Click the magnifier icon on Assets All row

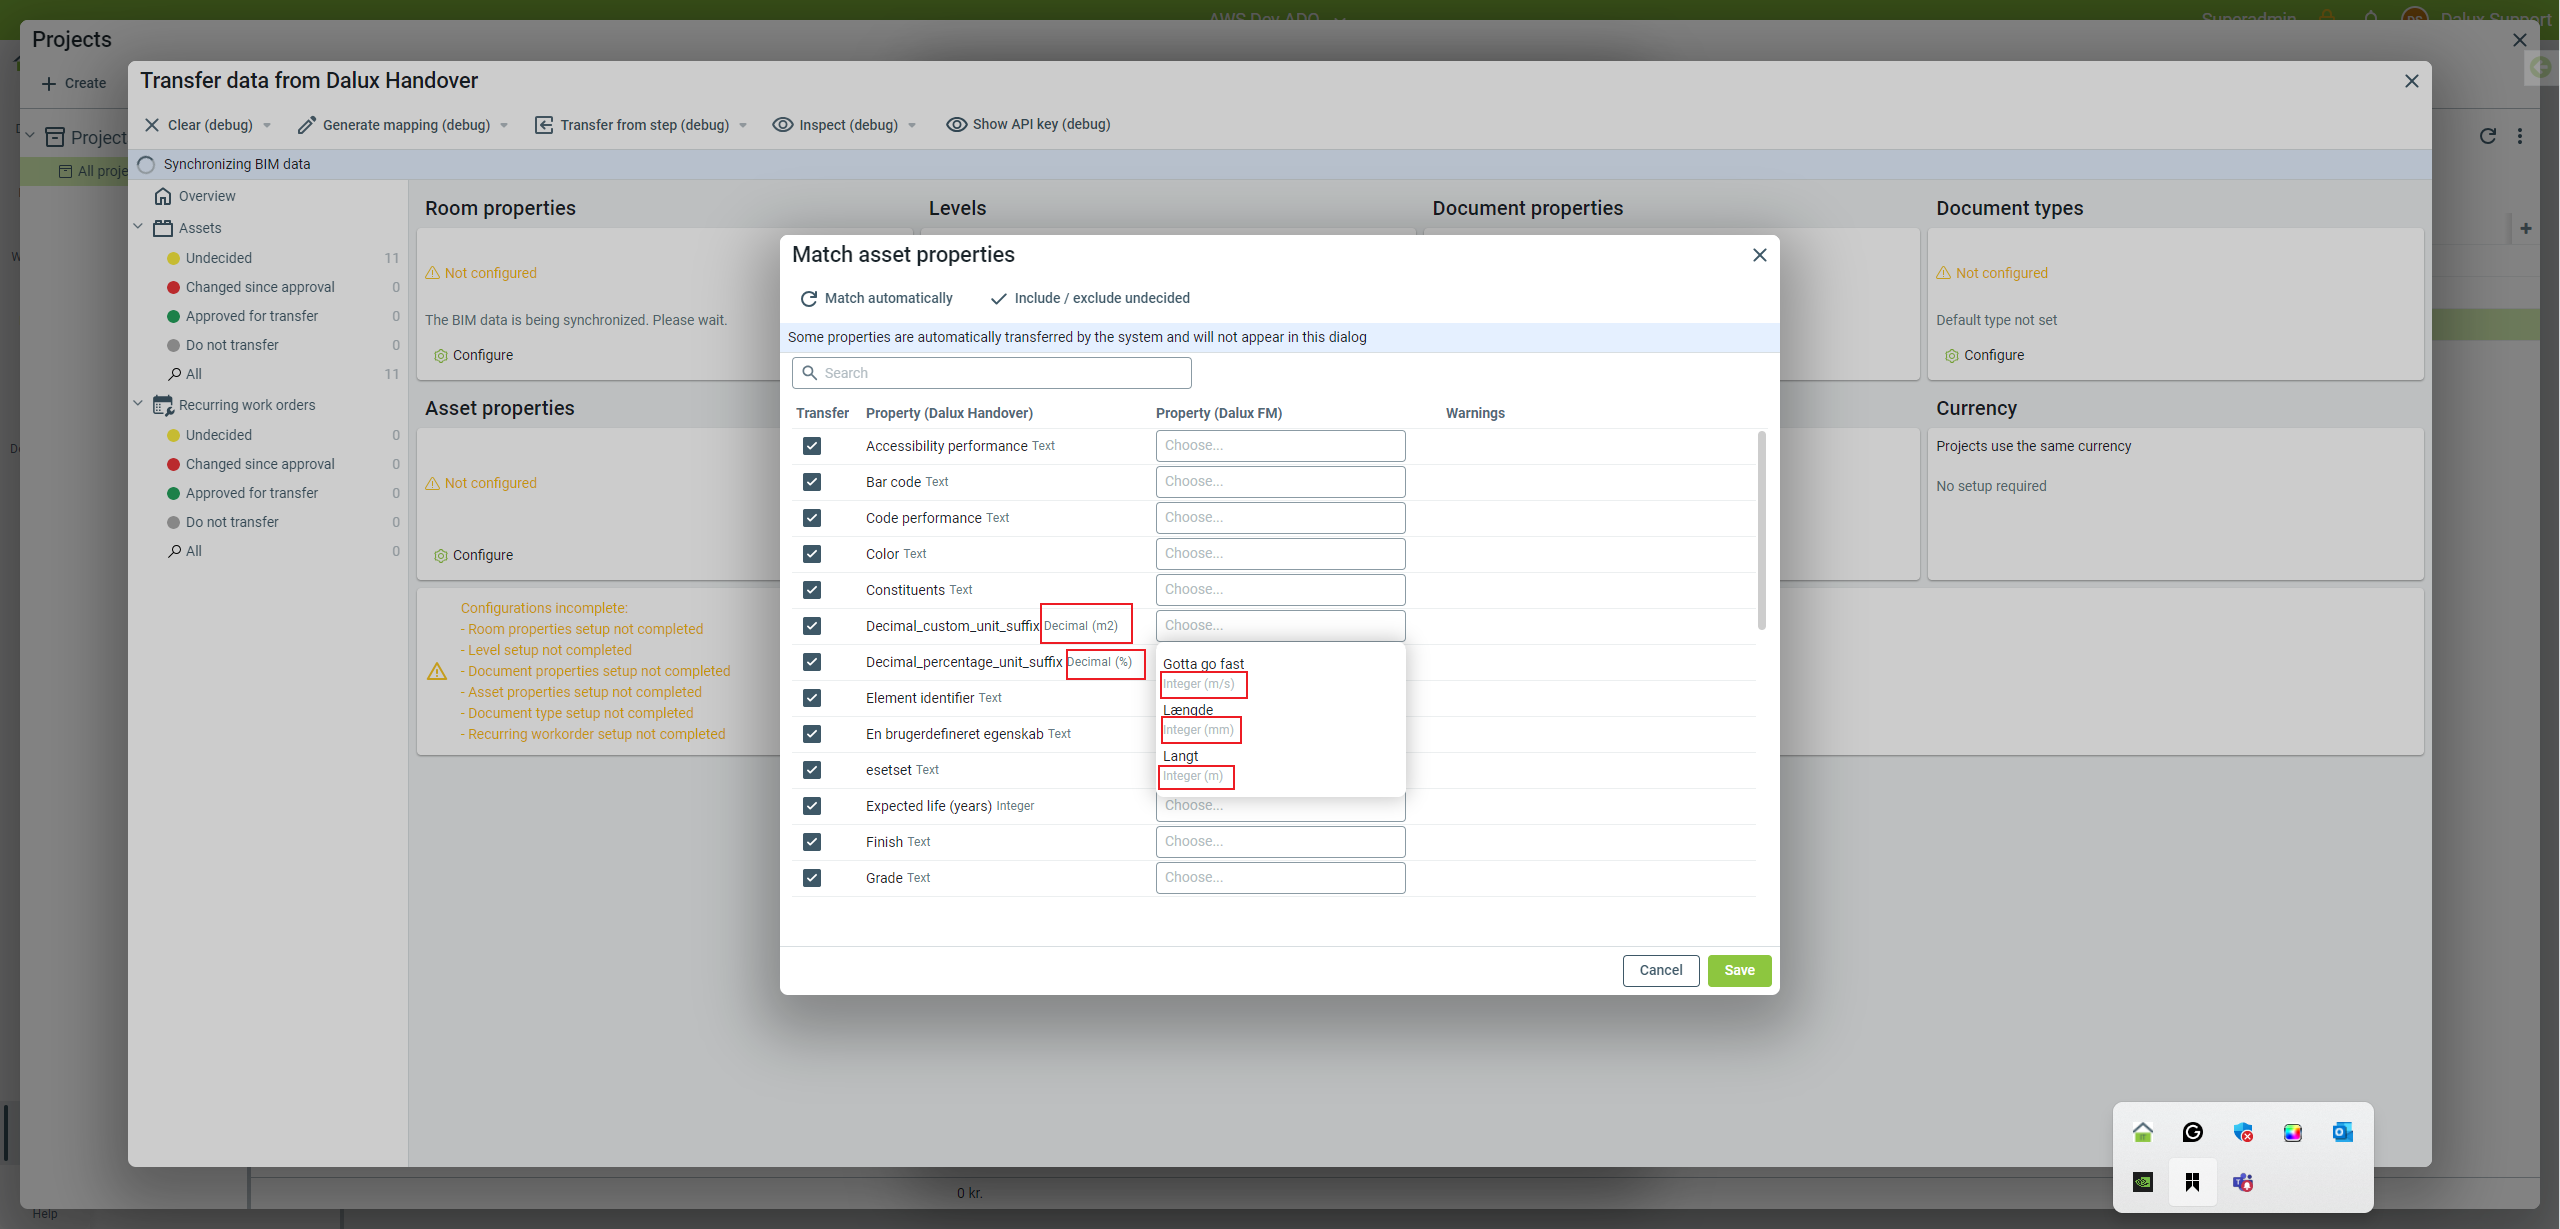[174, 374]
